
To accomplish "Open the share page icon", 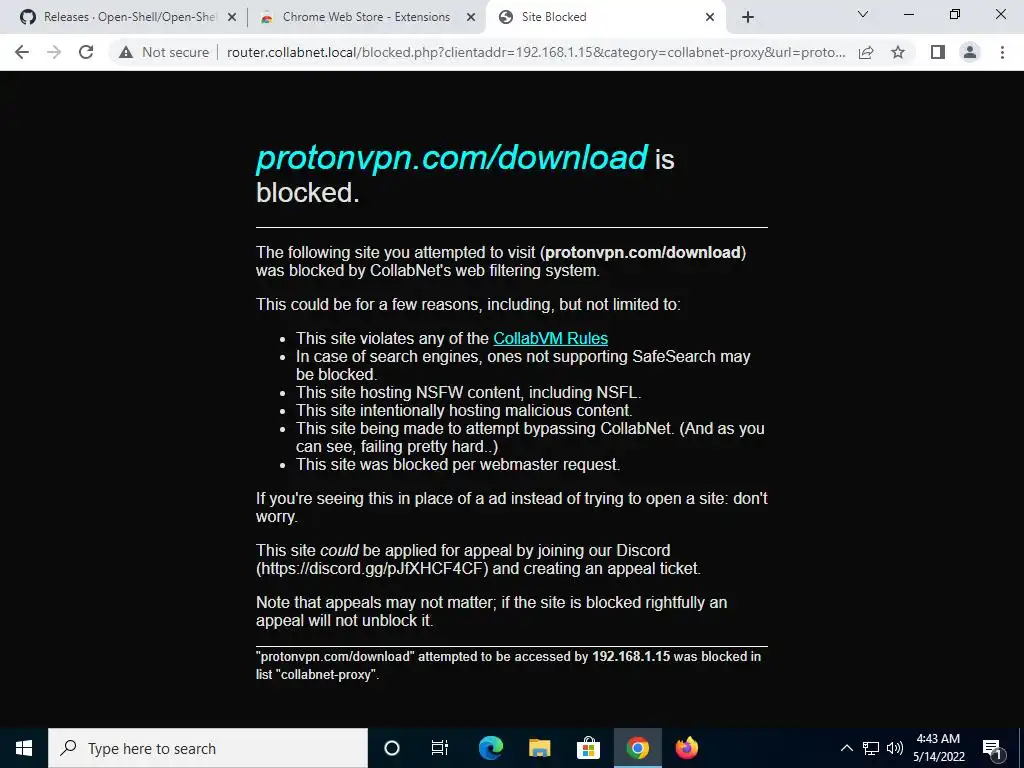I will [866, 52].
